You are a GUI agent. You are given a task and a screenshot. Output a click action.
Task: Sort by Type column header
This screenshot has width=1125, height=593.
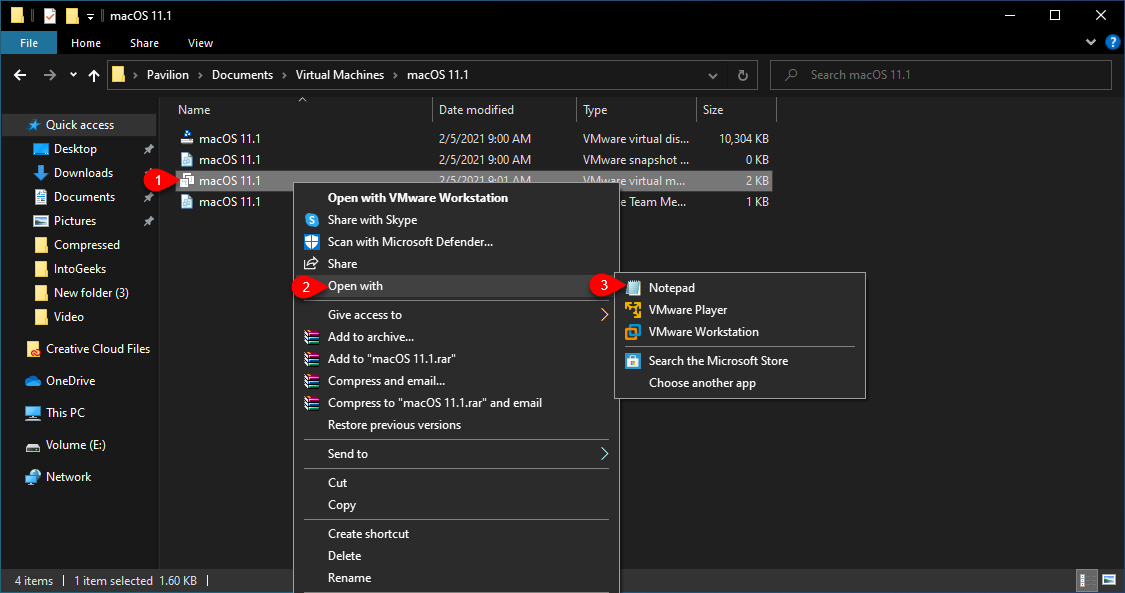636,110
